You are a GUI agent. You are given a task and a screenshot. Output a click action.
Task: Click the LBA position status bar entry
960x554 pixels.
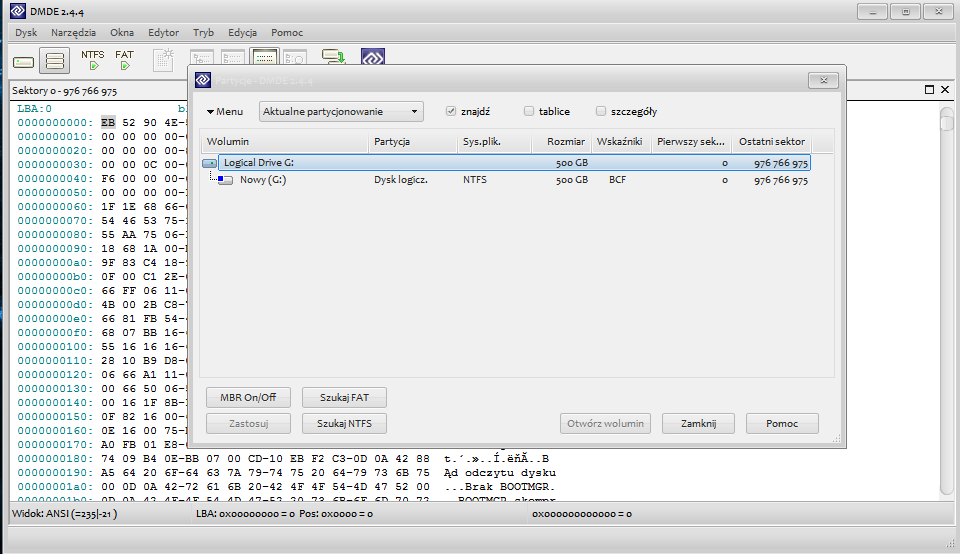(x=284, y=514)
